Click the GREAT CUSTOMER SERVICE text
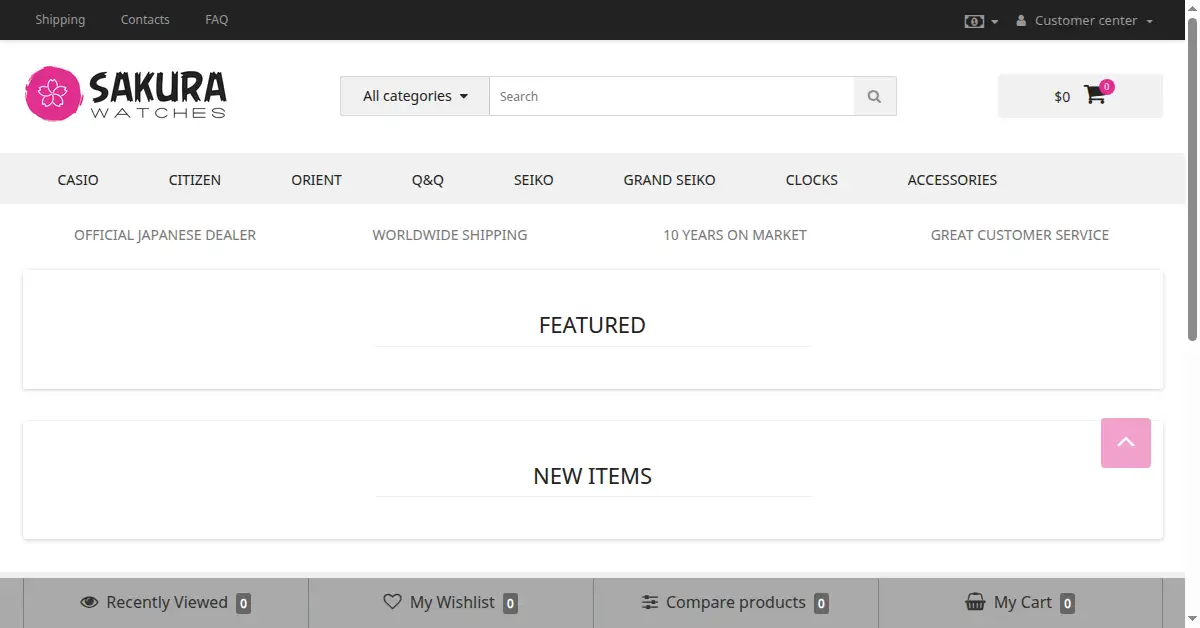This screenshot has width=1200, height=628. click(1020, 235)
